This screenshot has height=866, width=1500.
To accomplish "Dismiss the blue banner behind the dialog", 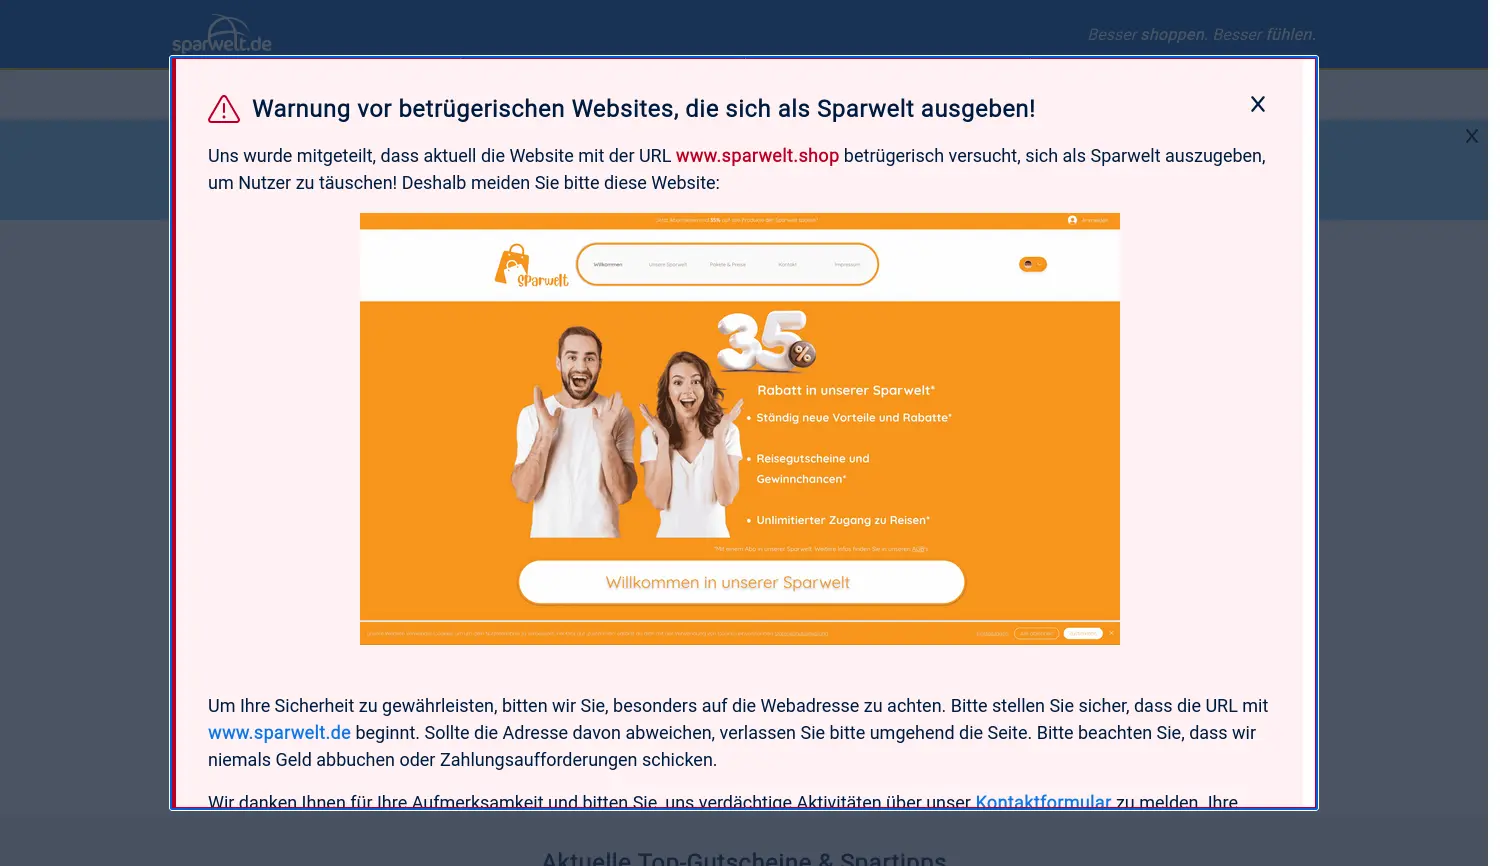I will tap(1471, 136).
